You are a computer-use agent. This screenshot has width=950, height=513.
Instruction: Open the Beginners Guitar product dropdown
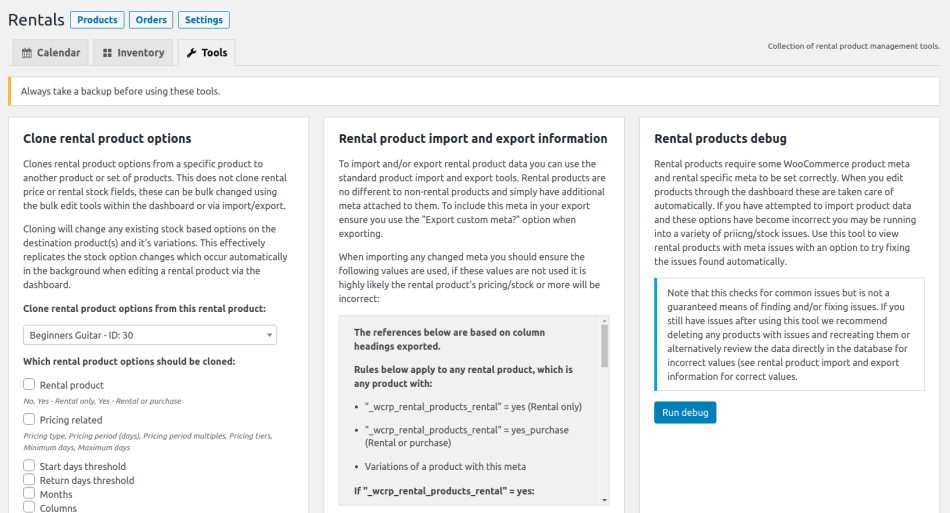pyautogui.click(x=150, y=335)
